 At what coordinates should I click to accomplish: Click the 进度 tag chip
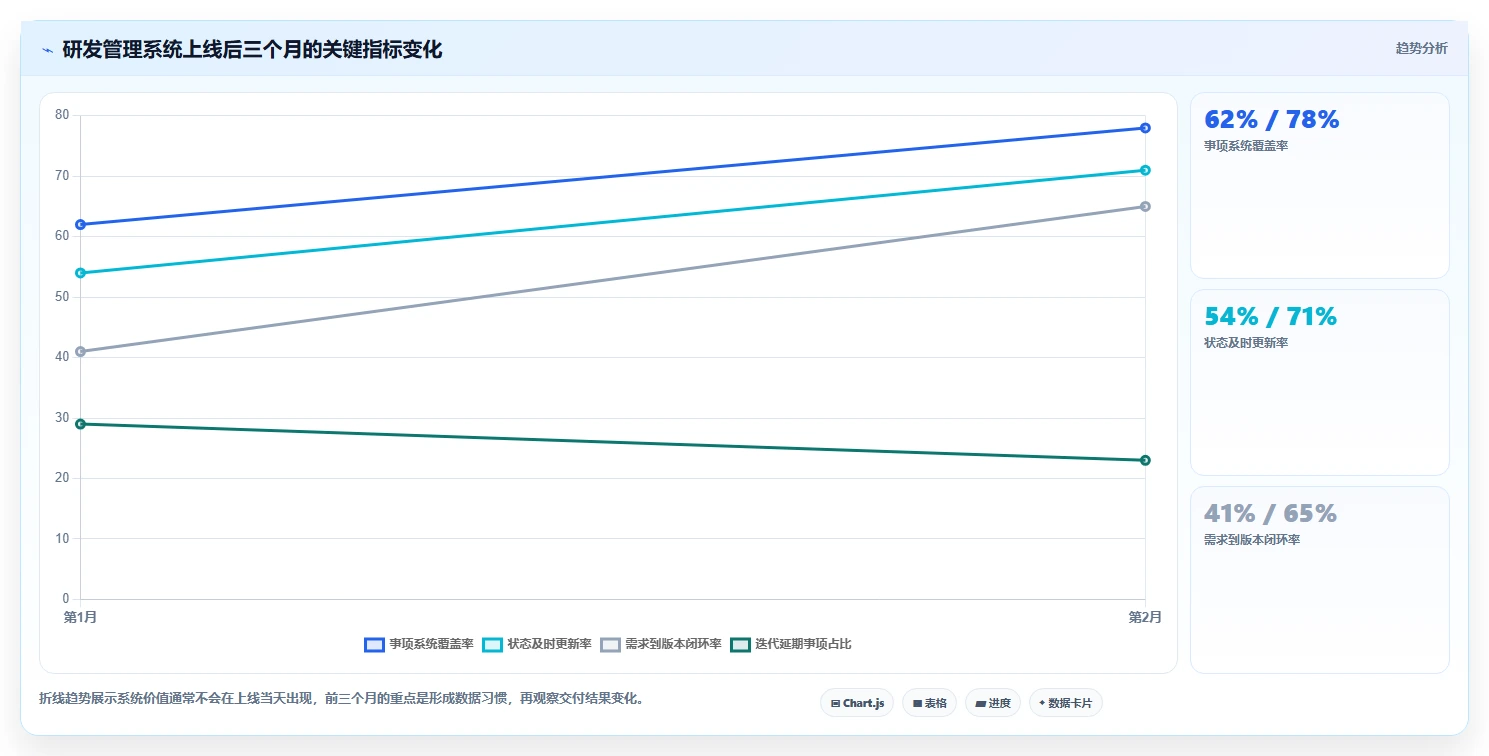tap(993, 703)
